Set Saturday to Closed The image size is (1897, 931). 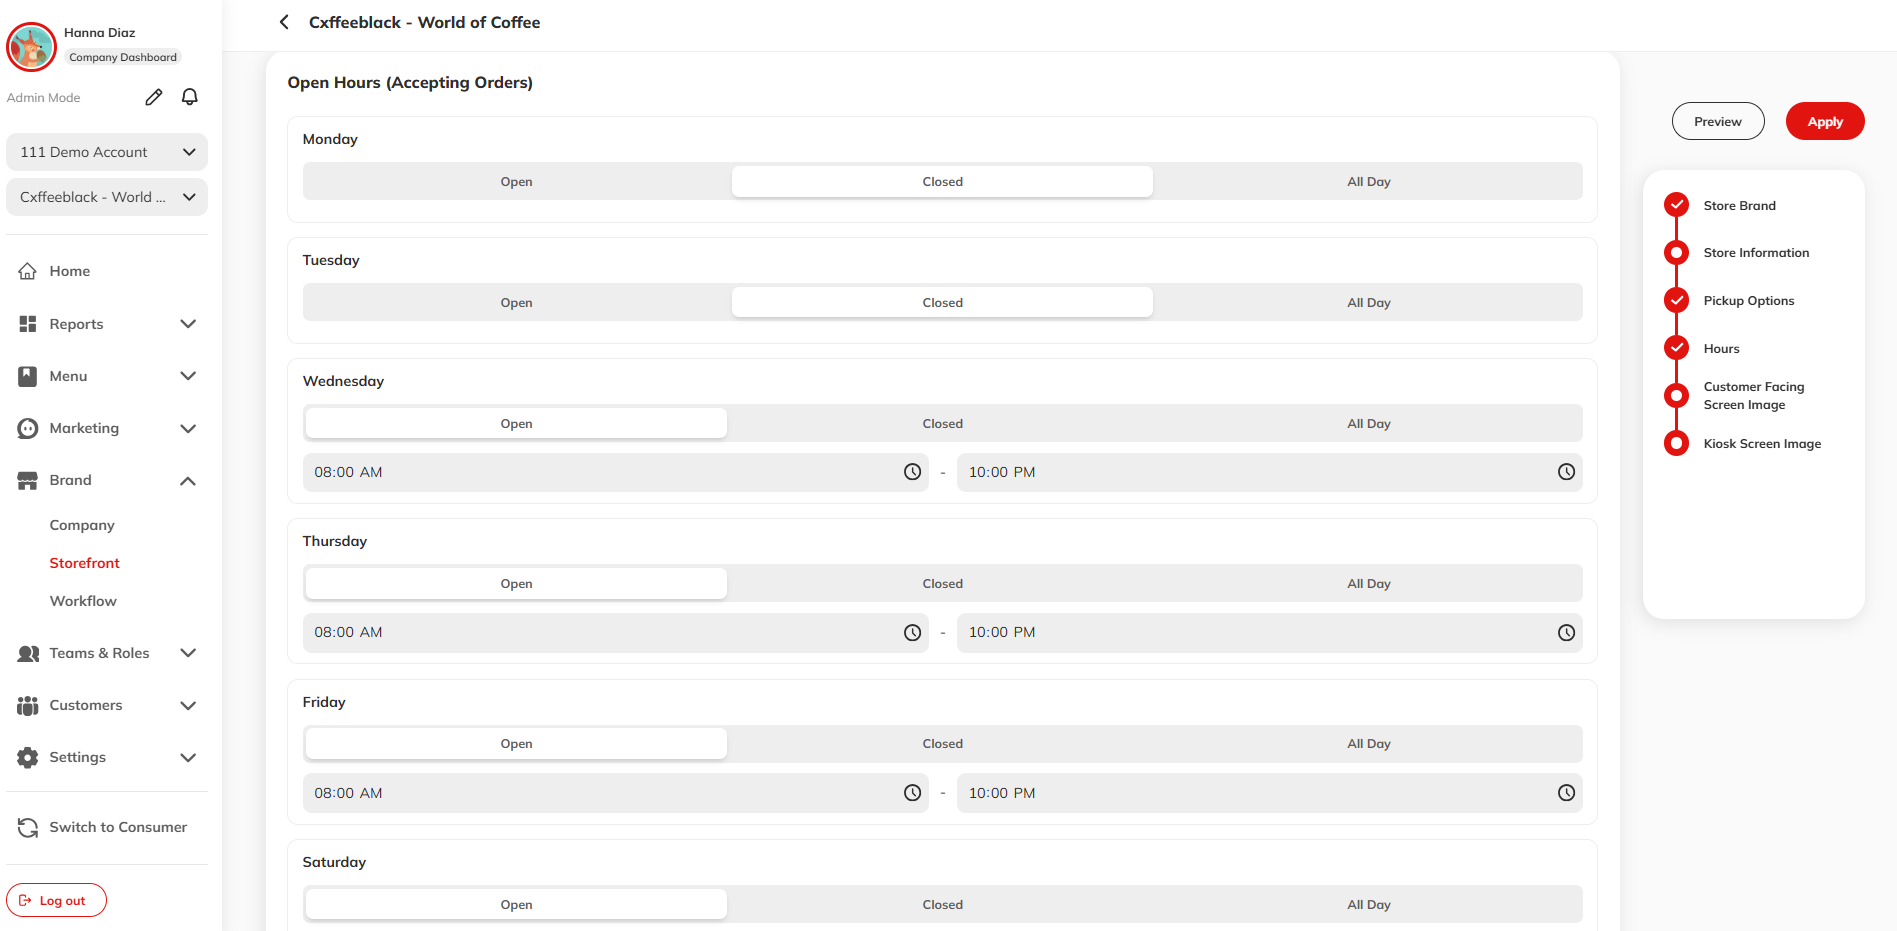coord(942,905)
